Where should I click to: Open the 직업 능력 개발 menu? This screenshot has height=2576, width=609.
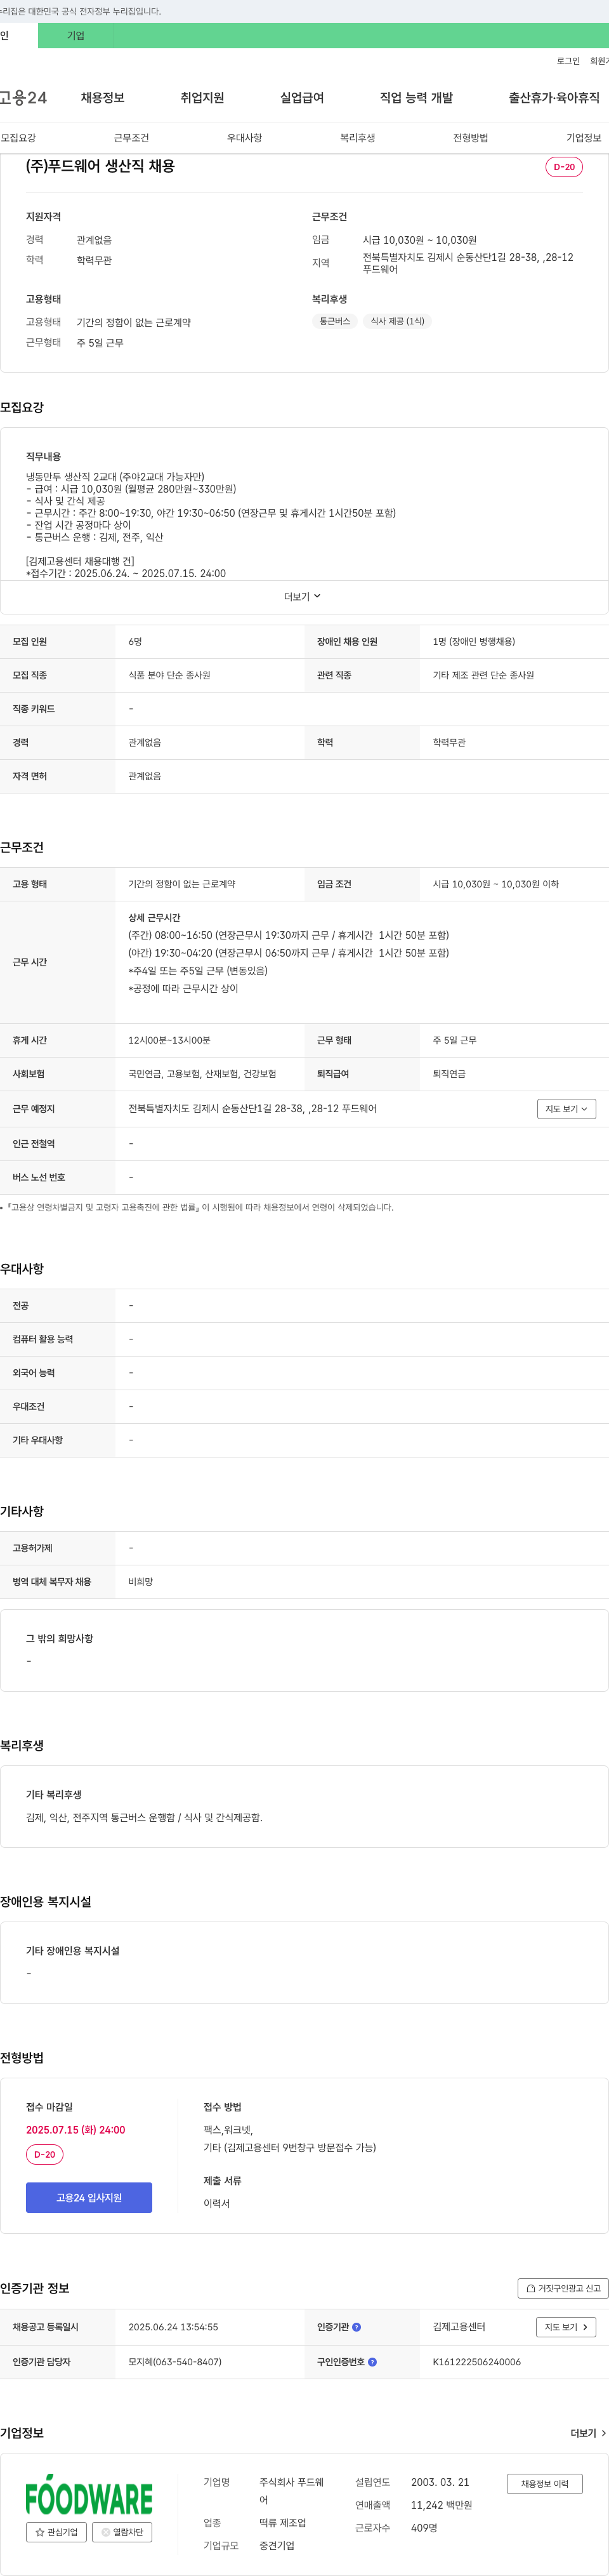[x=416, y=97]
